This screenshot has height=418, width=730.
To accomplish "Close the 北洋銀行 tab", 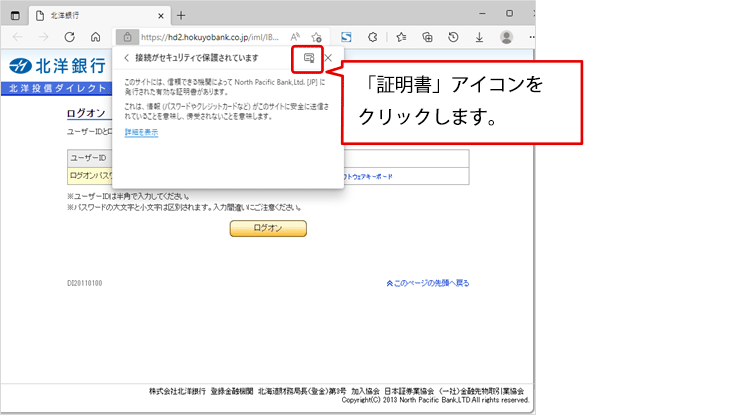I will pos(161,16).
